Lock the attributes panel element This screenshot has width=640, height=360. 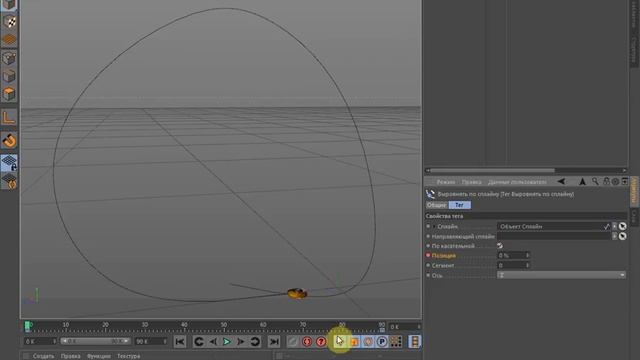tap(607, 181)
